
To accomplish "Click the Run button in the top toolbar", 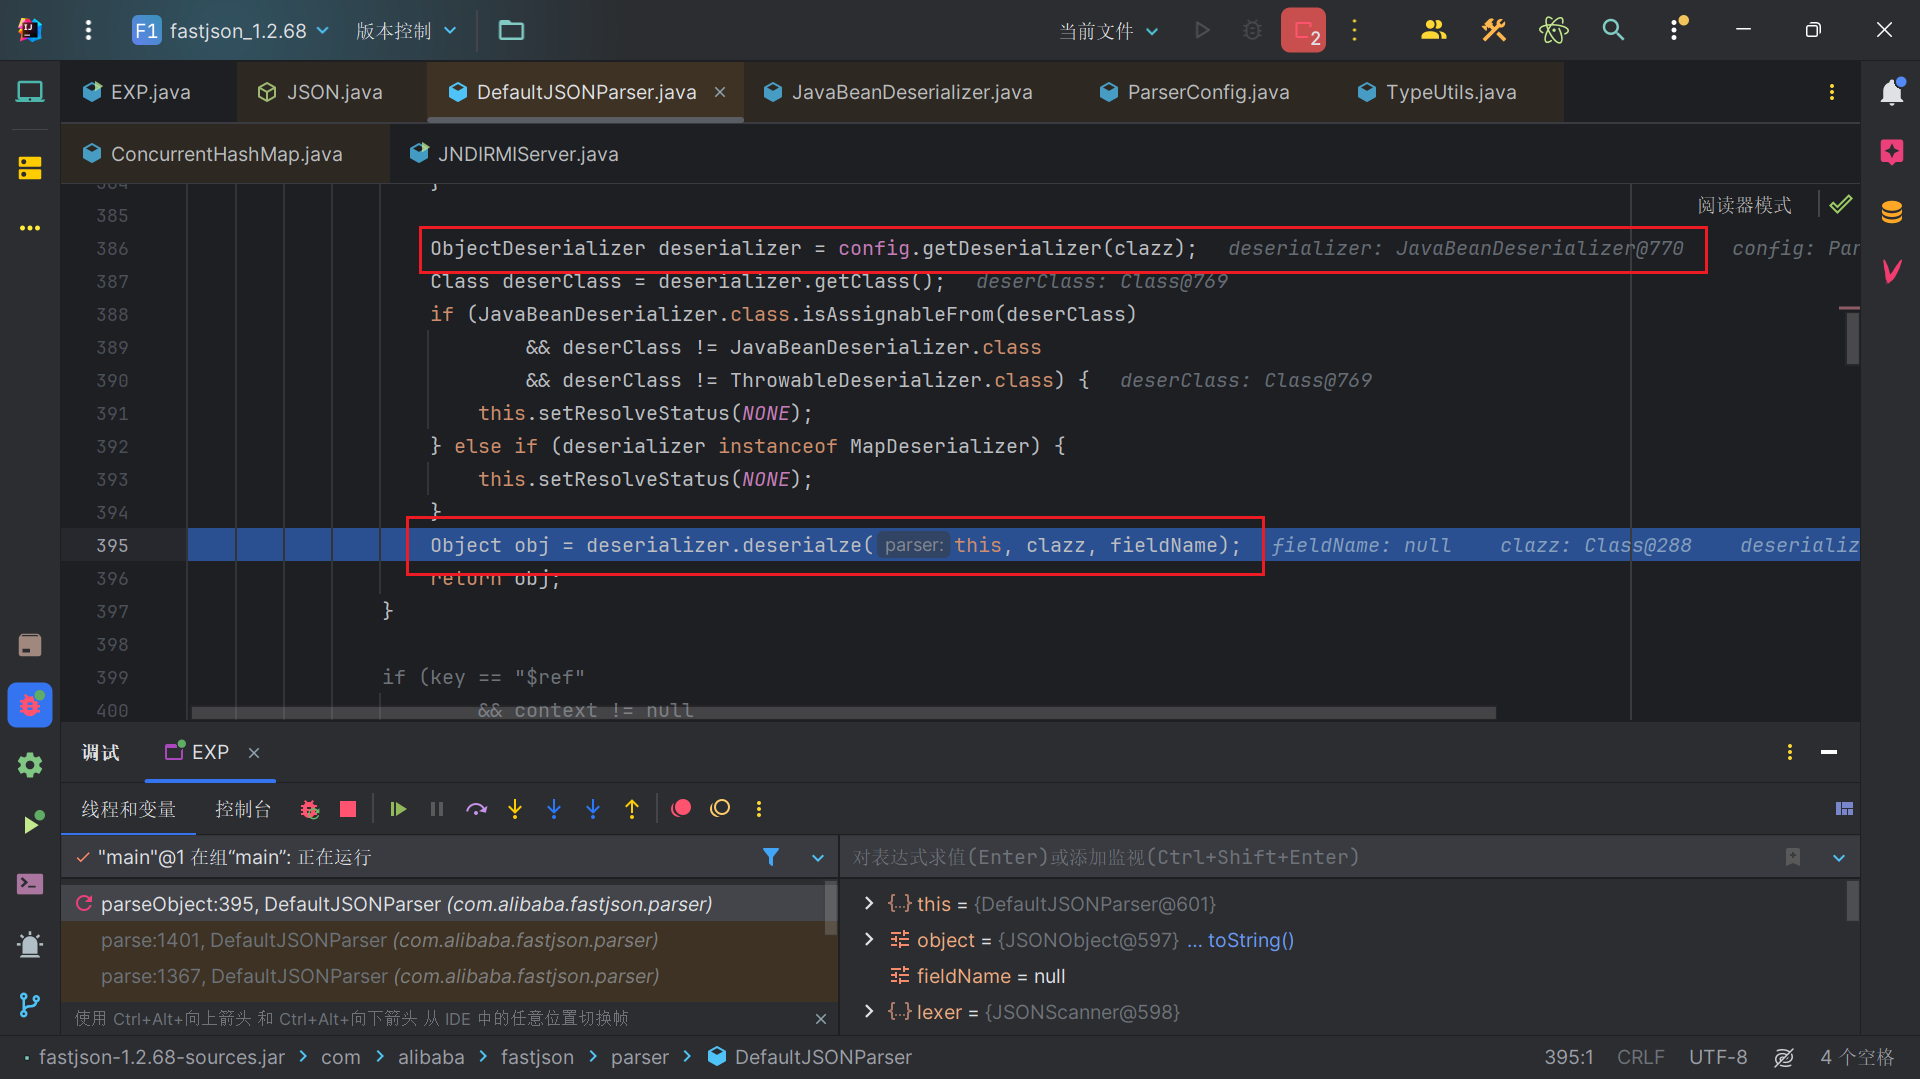I will coord(1202,30).
